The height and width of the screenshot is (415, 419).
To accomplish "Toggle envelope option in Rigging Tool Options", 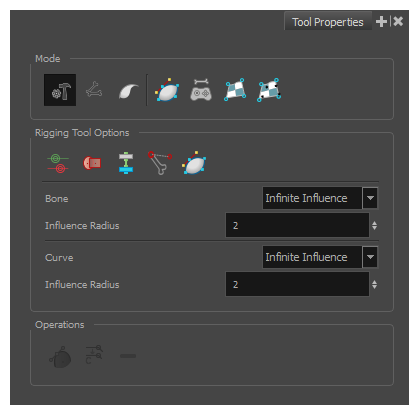I will click(x=194, y=163).
